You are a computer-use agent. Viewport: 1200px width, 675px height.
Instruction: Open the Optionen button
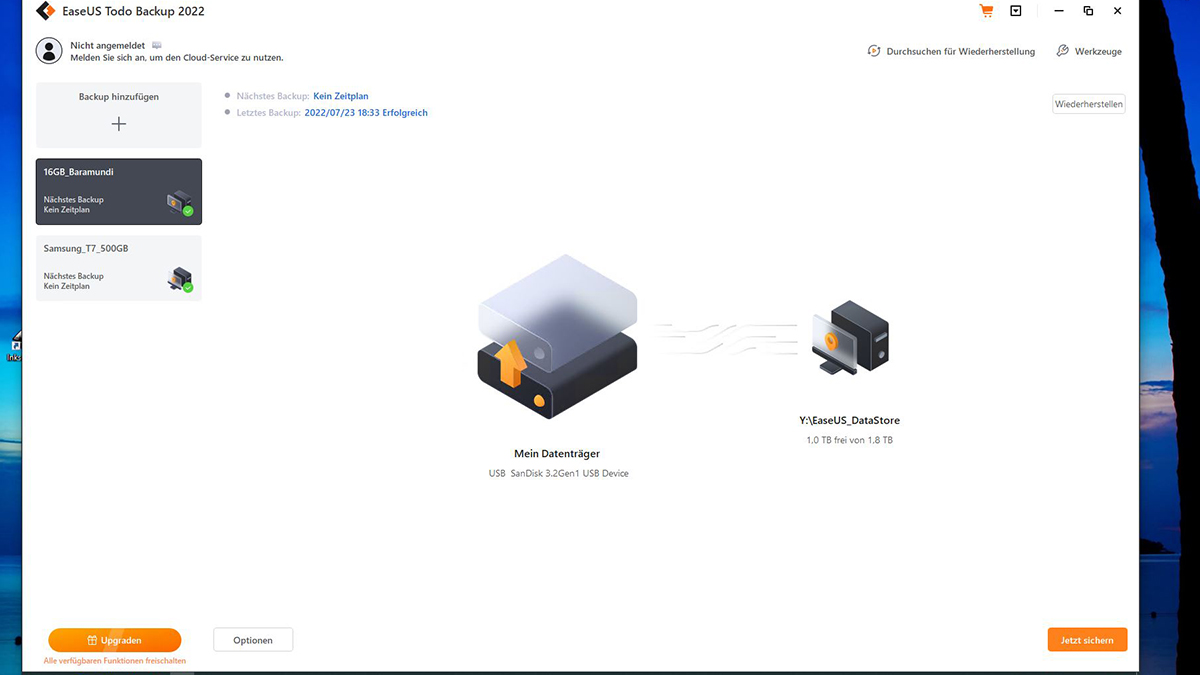[253, 640]
